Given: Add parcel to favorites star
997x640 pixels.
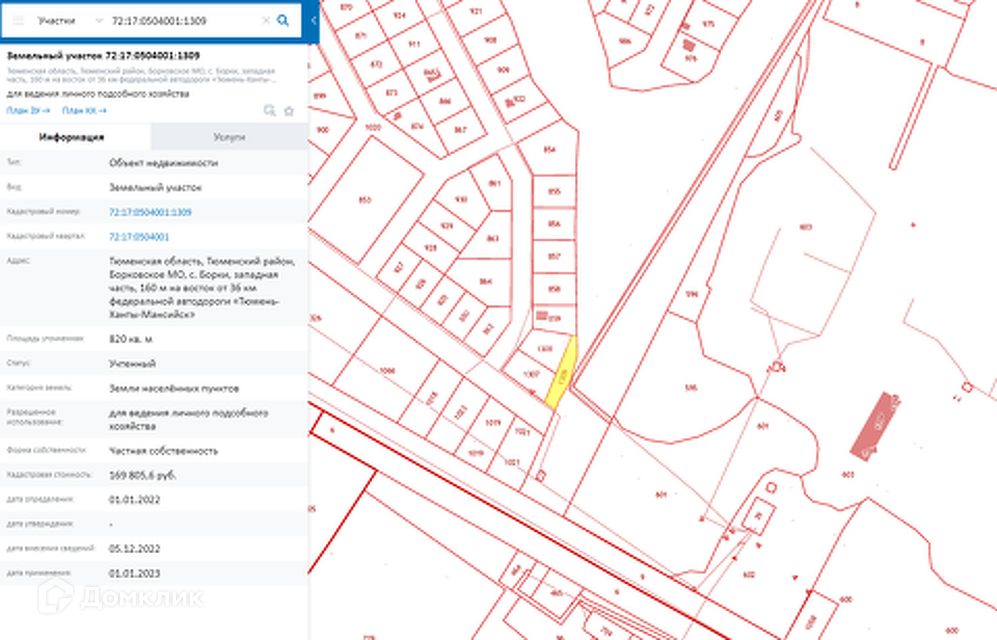Looking at the screenshot, I should point(289,111).
